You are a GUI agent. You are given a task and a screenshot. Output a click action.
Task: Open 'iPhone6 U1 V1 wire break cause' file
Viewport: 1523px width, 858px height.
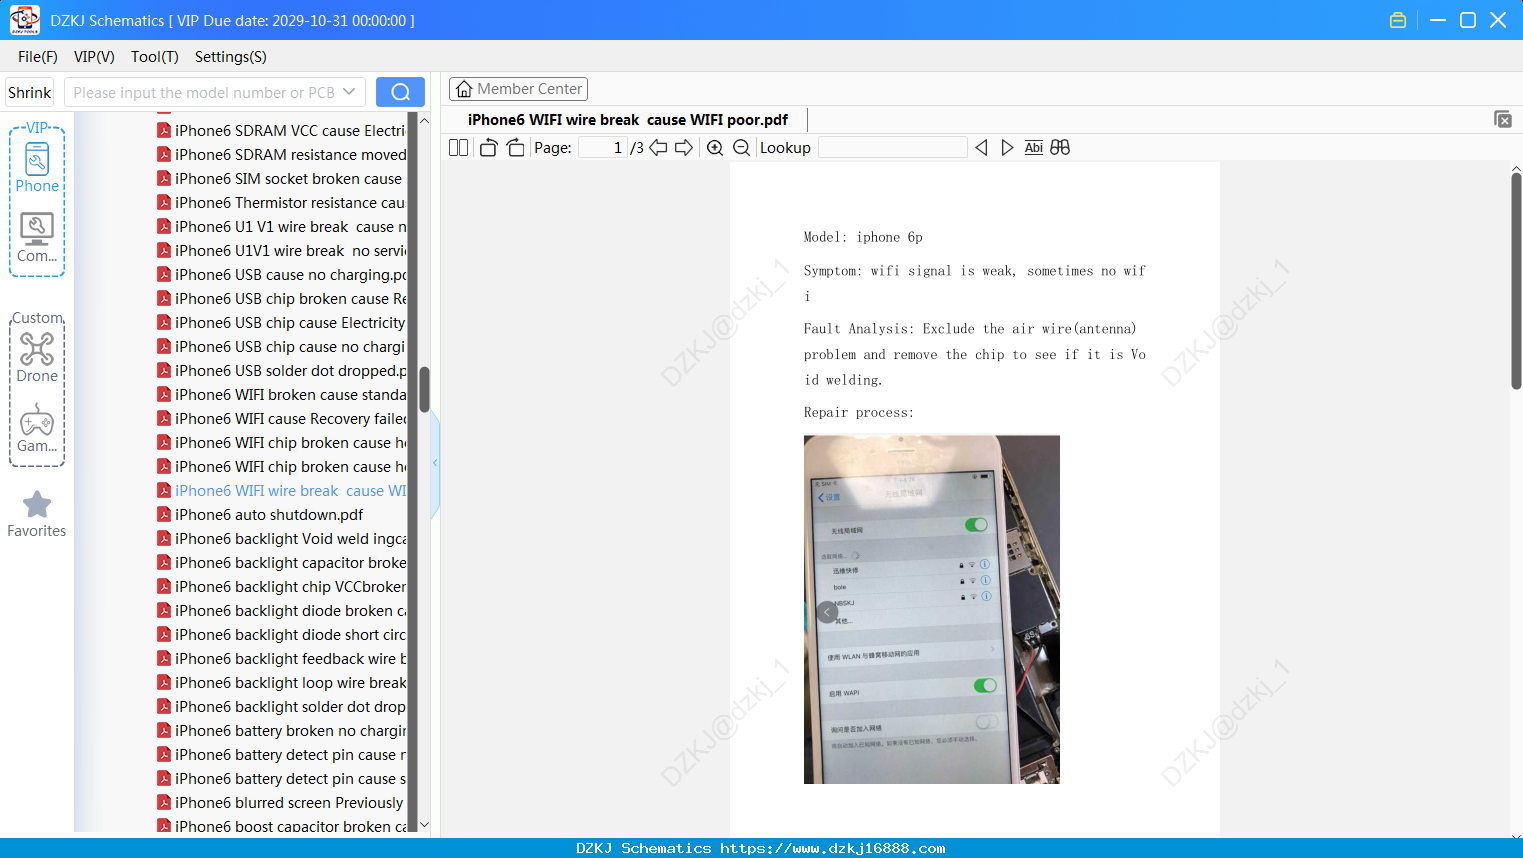pyautogui.click(x=291, y=227)
